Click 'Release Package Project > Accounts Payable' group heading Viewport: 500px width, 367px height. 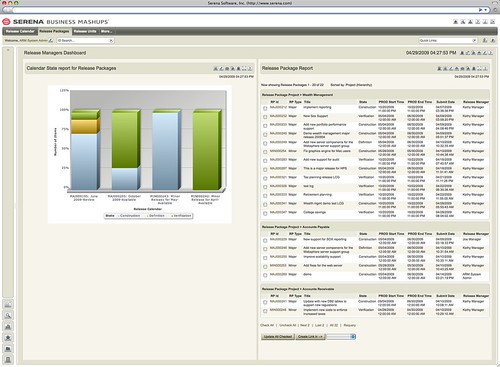(x=296, y=227)
